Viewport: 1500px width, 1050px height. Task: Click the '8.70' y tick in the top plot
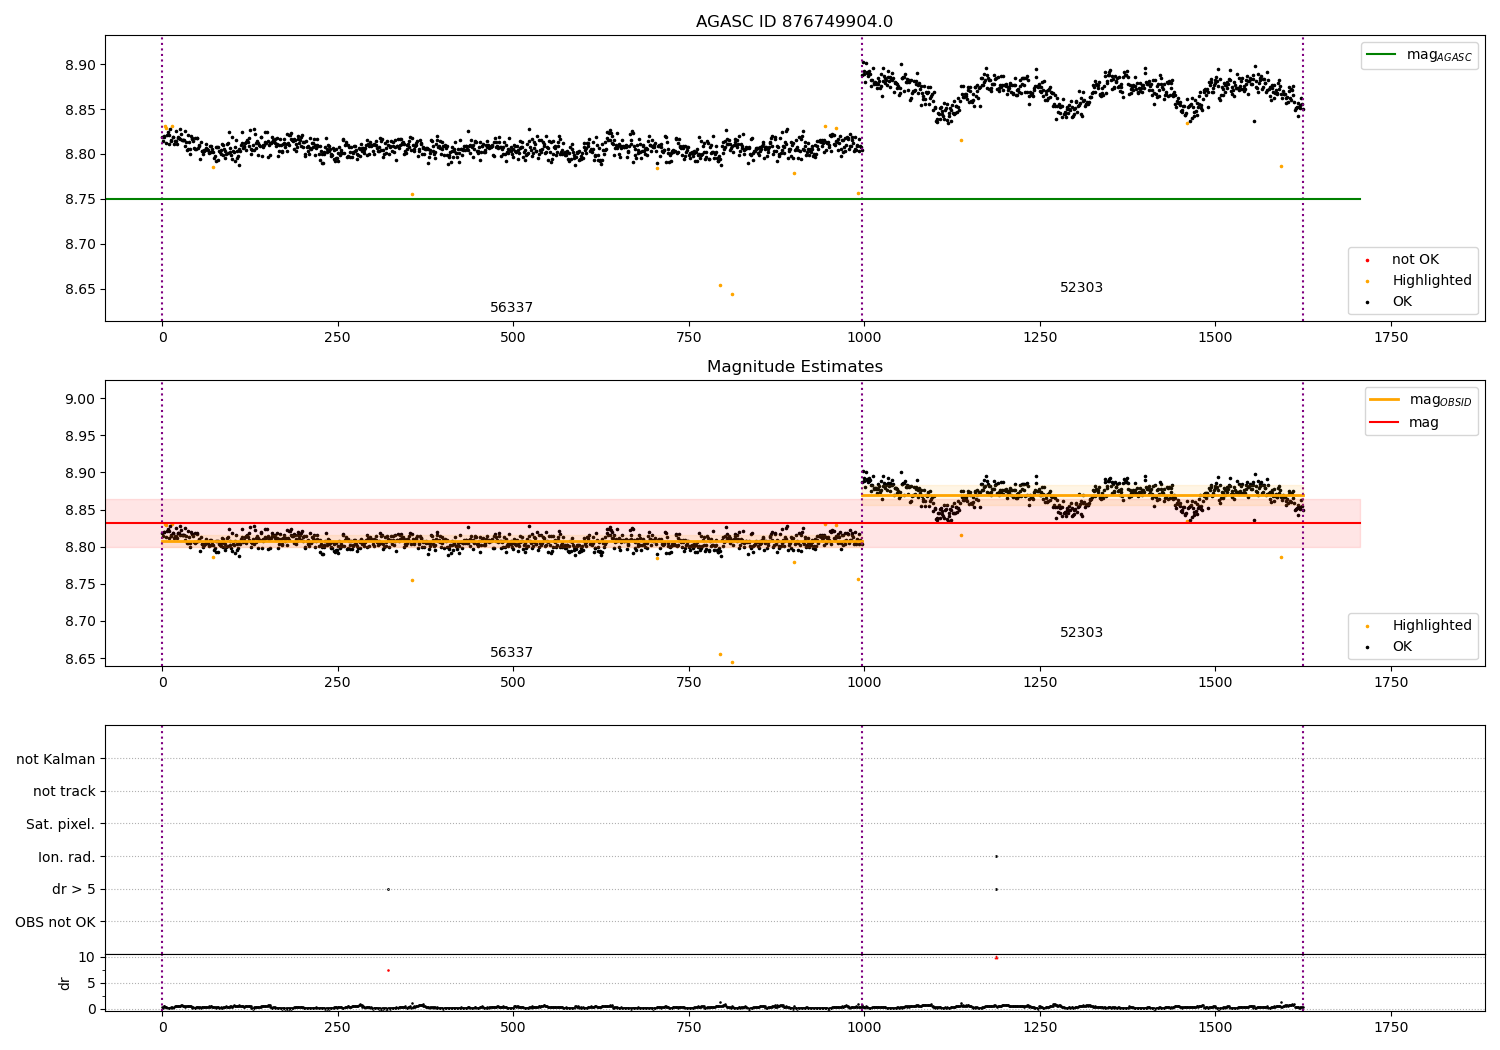click(x=79, y=244)
